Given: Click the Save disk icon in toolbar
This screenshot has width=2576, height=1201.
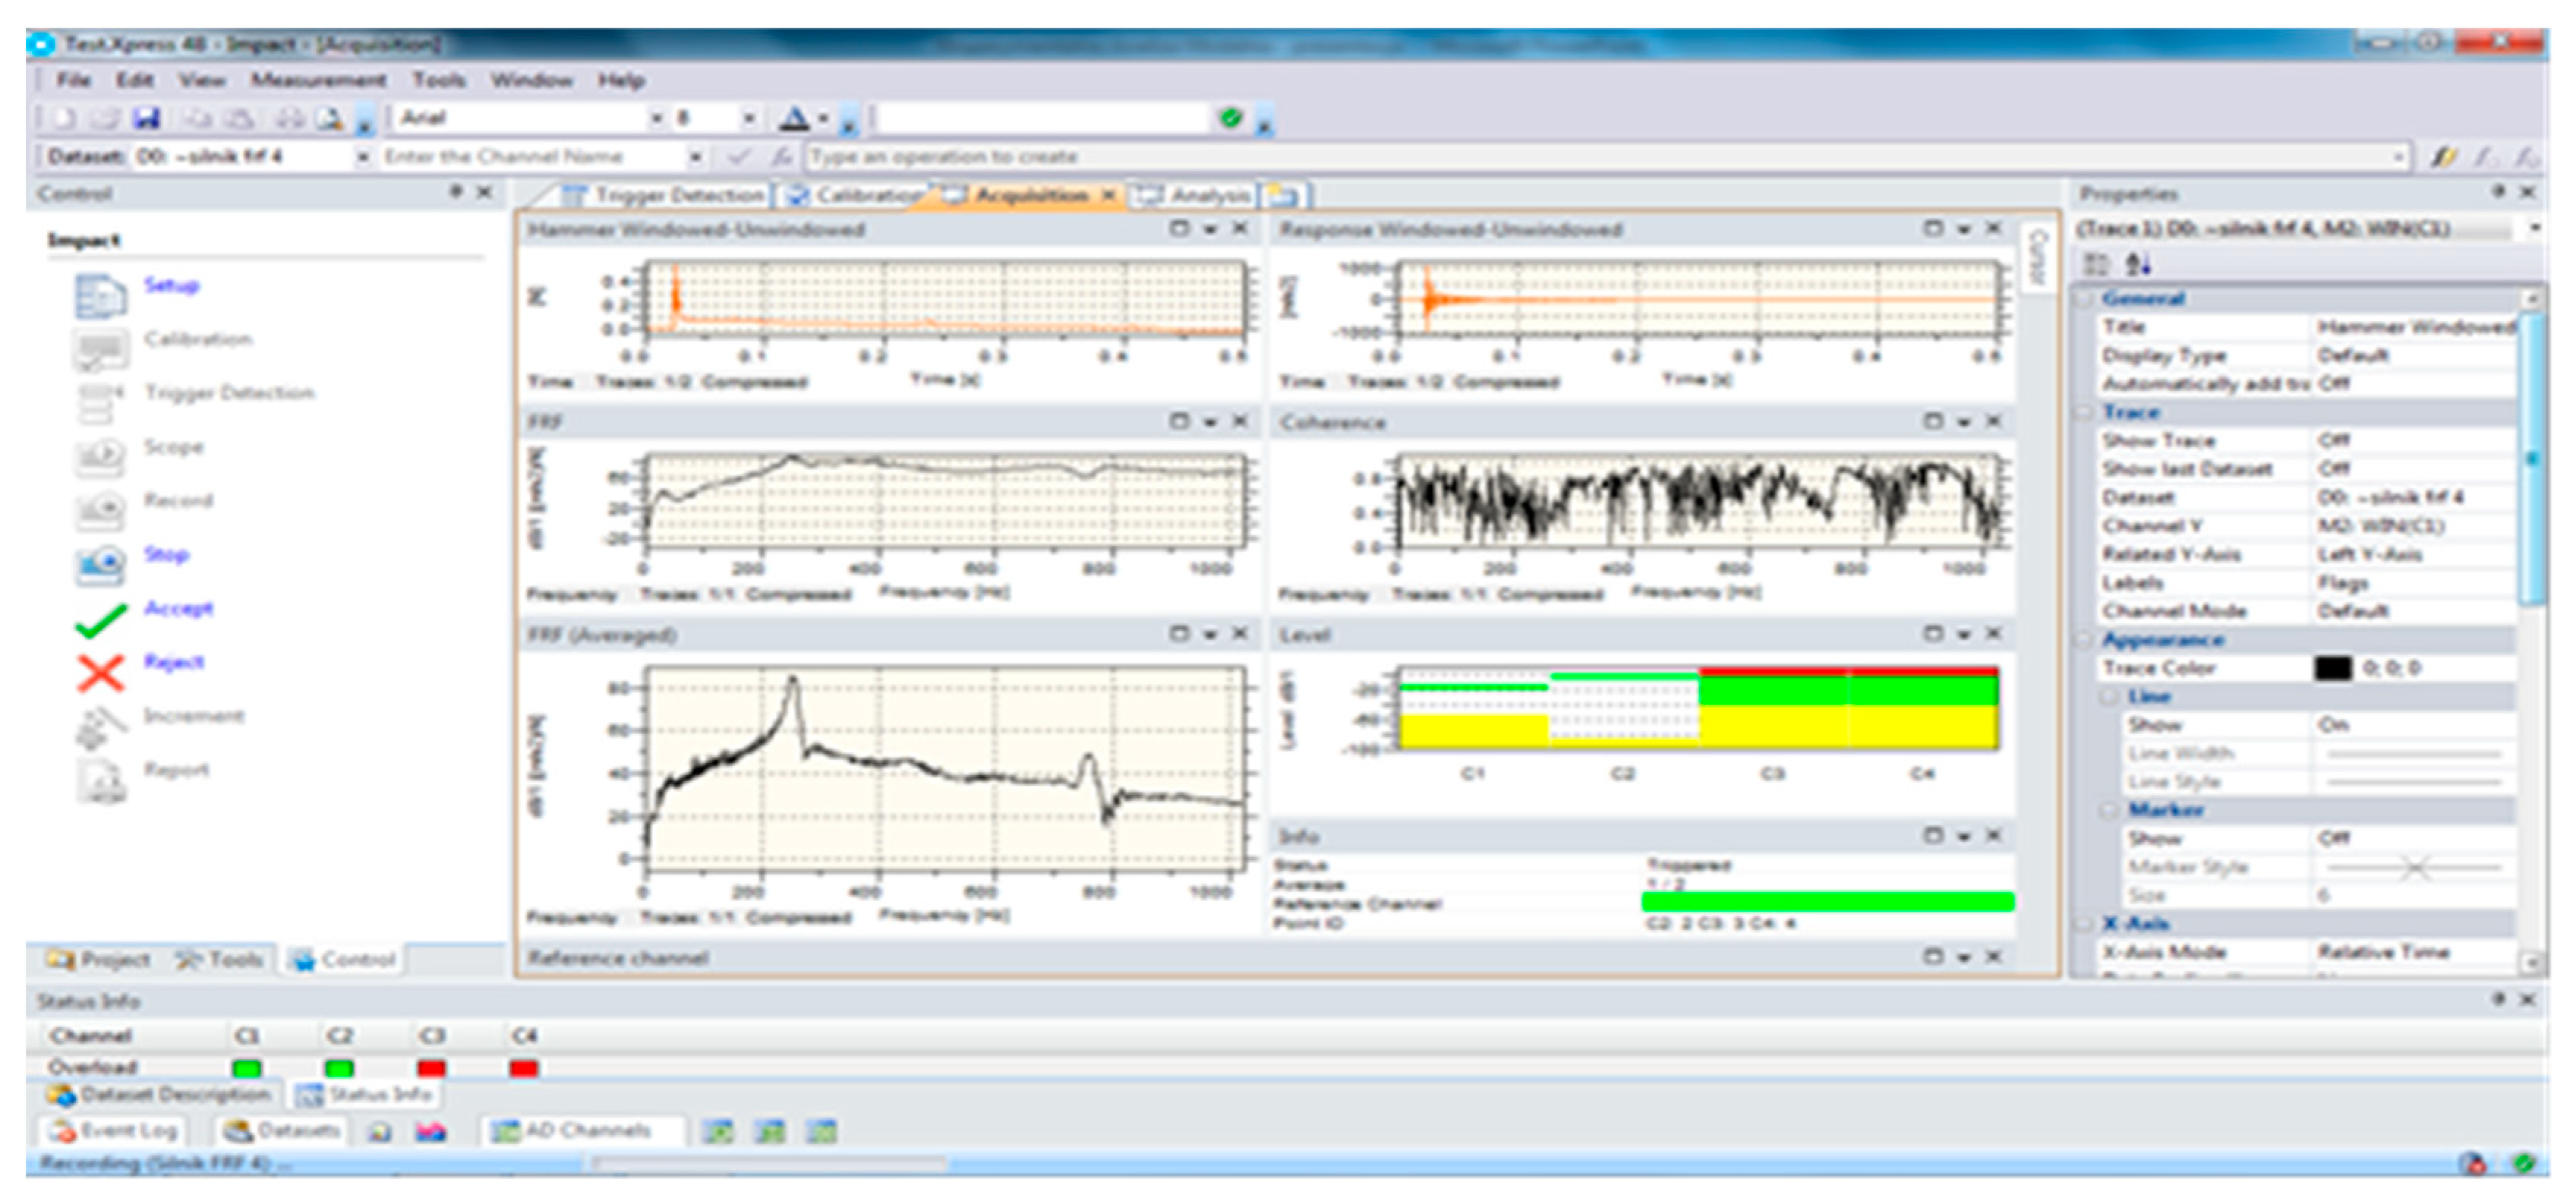Looking at the screenshot, I should [147, 118].
